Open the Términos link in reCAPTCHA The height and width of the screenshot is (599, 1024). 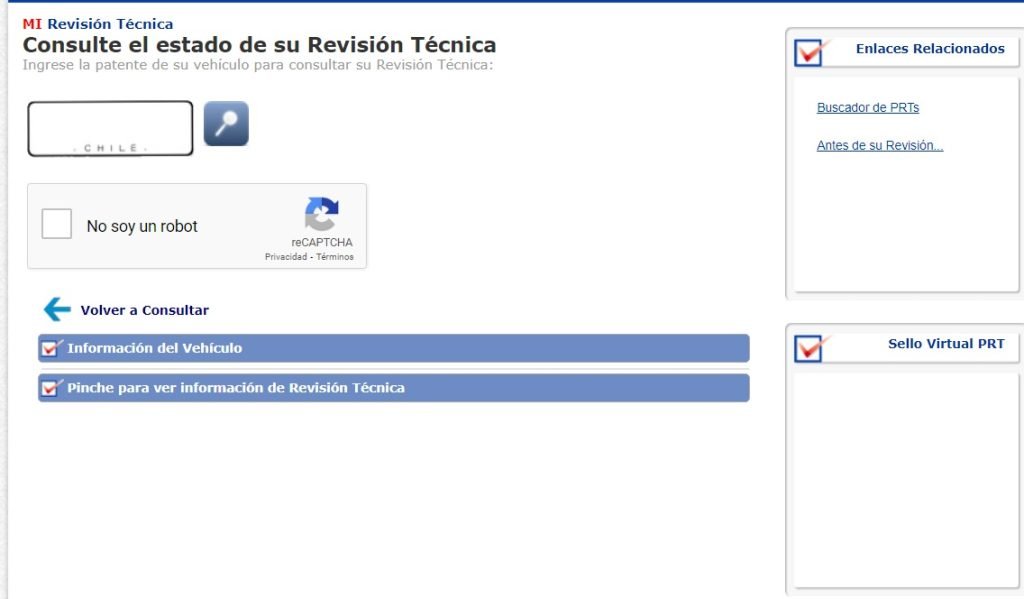click(x=335, y=257)
